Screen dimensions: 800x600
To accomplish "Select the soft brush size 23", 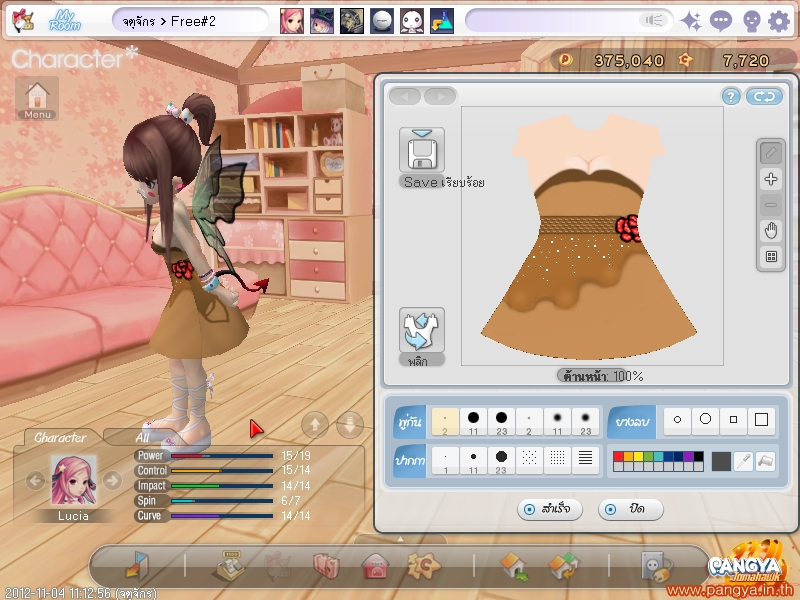I will (585, 421).
